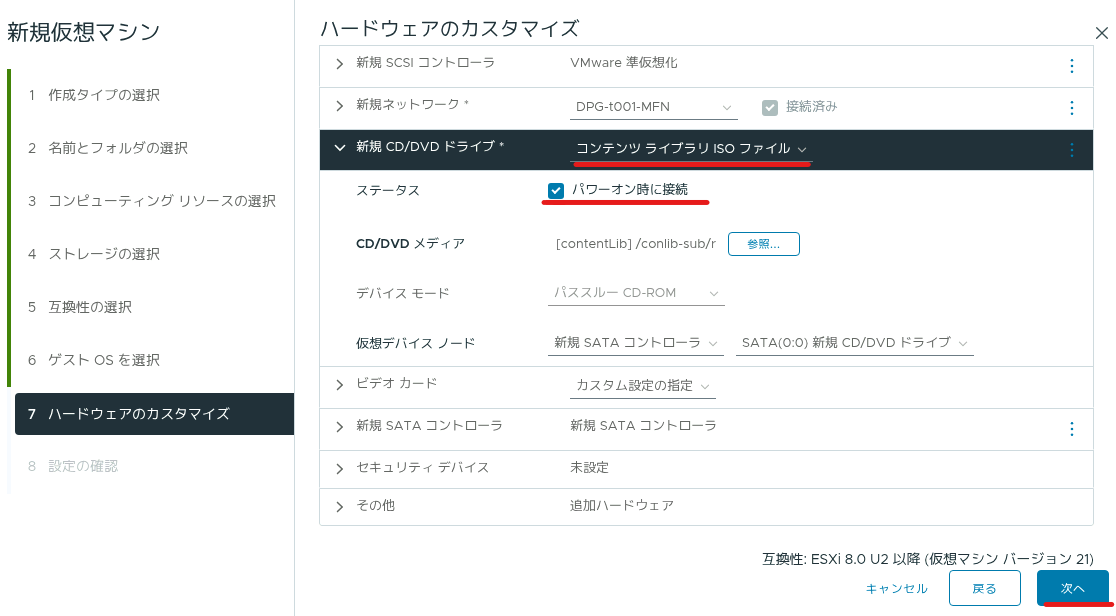Expand the 新規 SATA コントローラ section chevron

[339, 427]
